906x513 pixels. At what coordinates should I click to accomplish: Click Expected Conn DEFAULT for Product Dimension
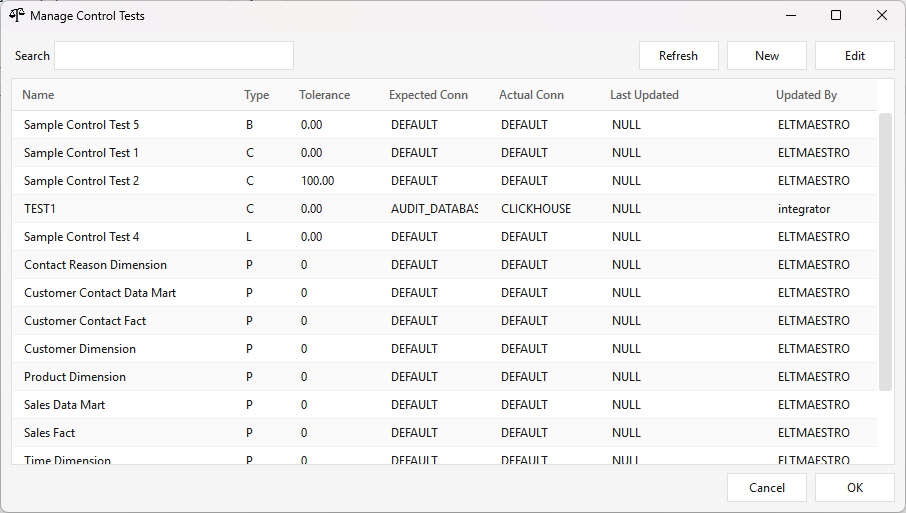(x=414, y=377)
